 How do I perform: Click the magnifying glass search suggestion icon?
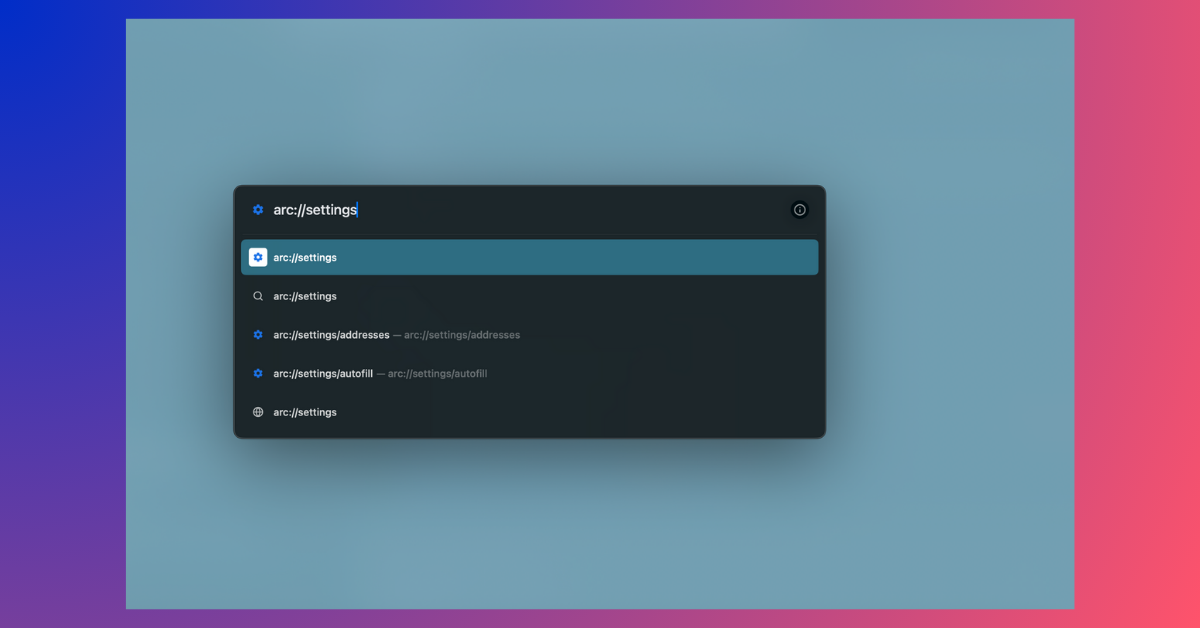click(x=258, y=296)
